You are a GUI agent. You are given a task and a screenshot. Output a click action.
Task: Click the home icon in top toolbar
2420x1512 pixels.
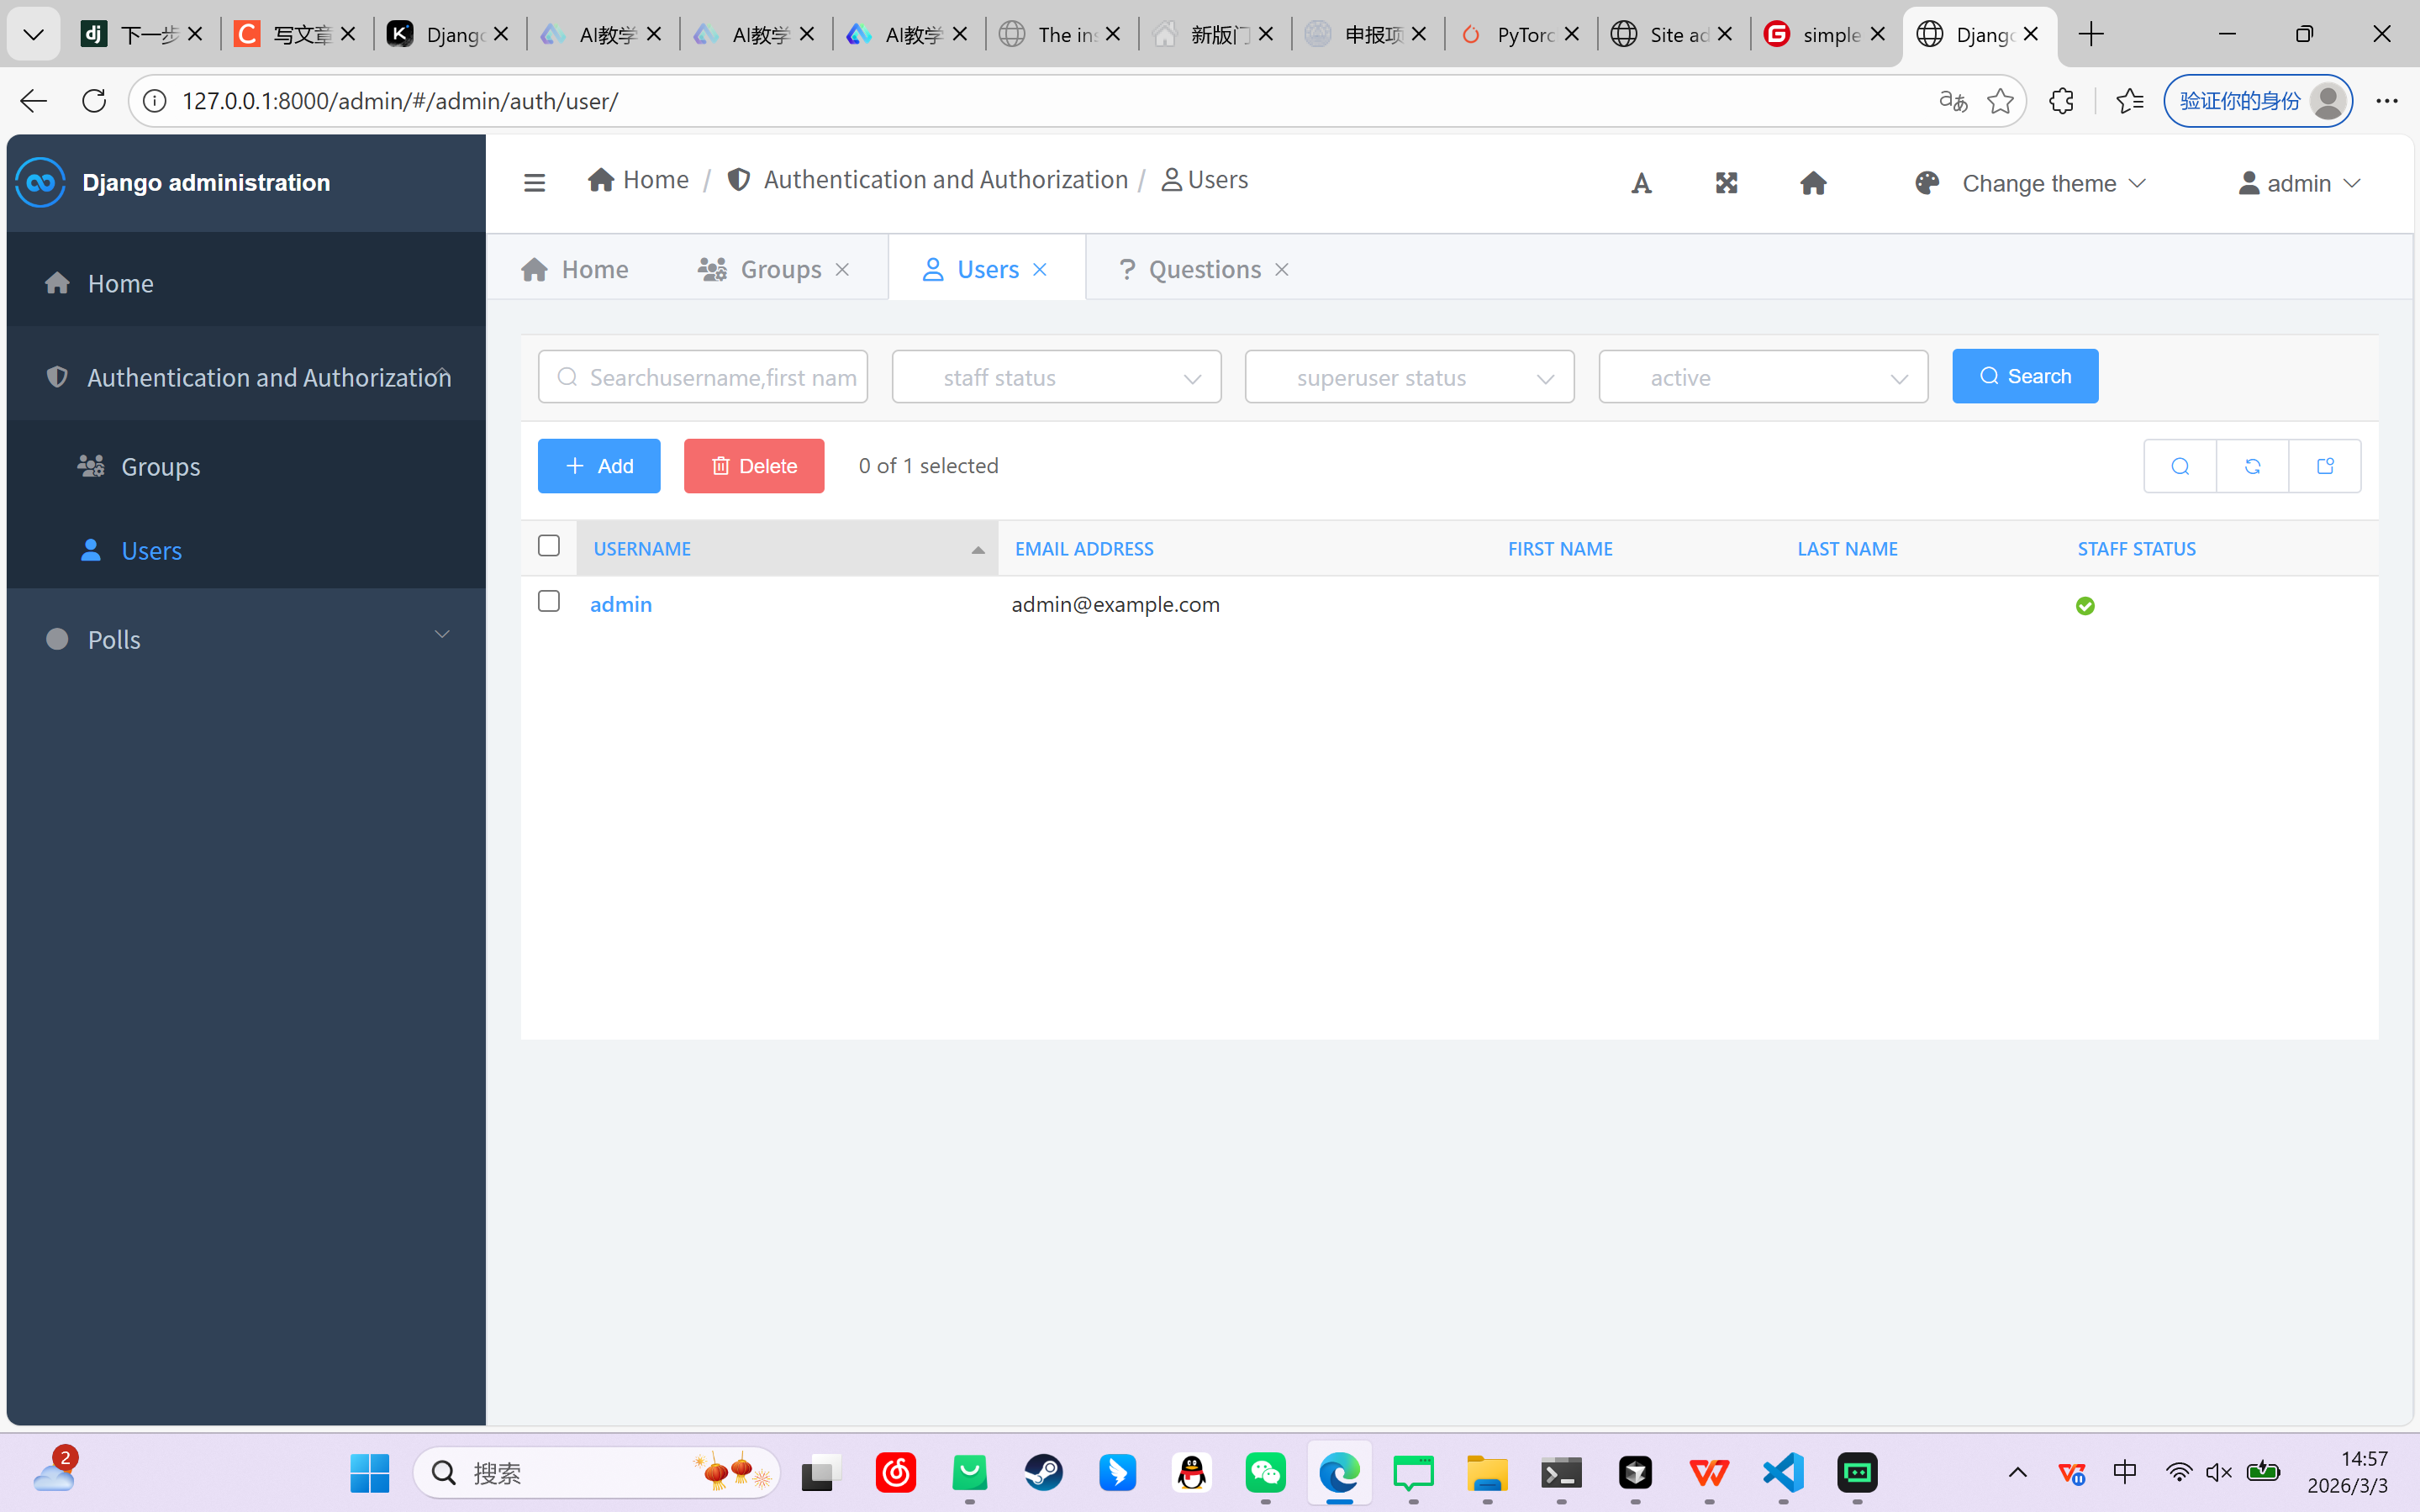click(1813, 183)
